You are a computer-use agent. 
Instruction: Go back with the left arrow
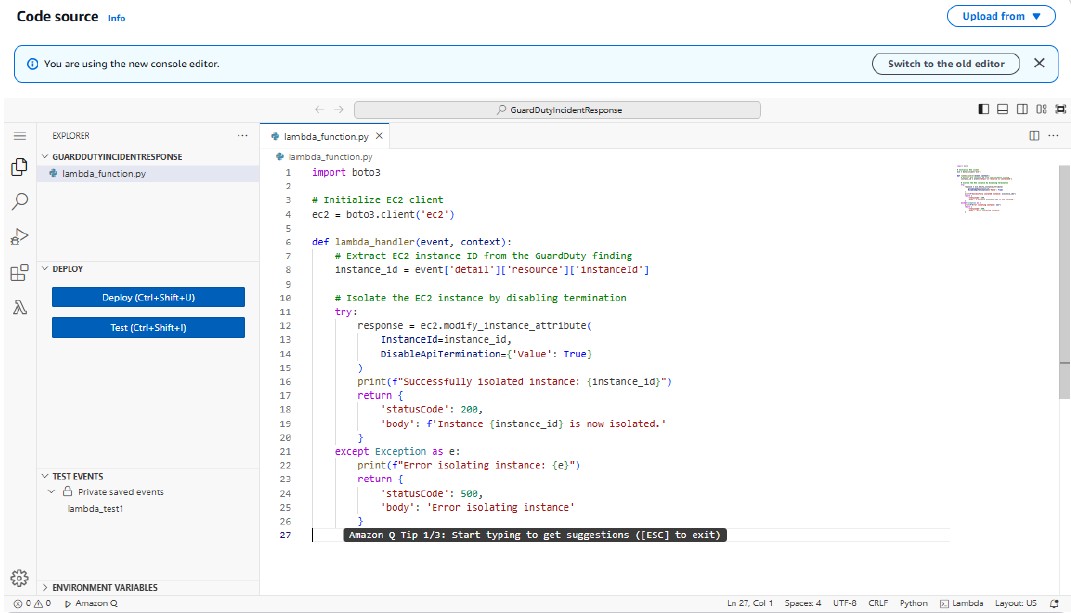pyautogui.click(x=319, y=109)
